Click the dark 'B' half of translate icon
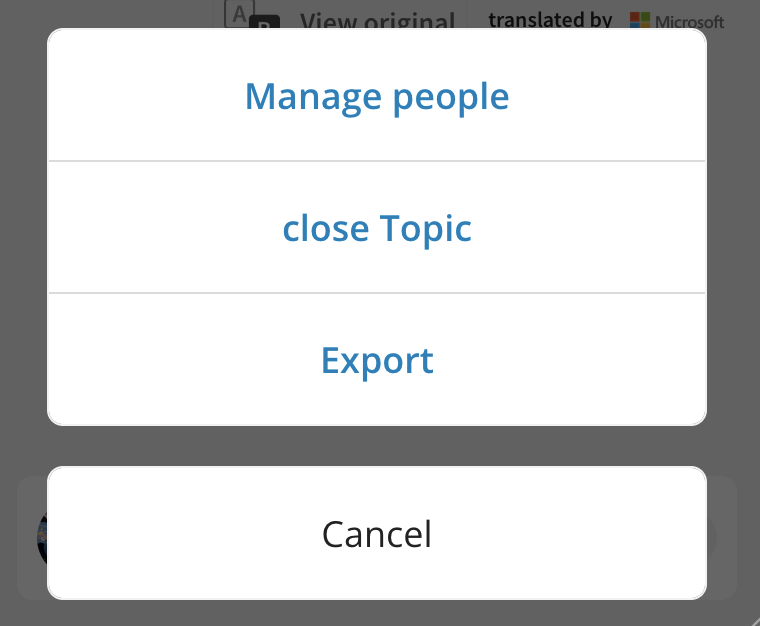This screenshot has height=626, width=760. [x=265, y=22]
